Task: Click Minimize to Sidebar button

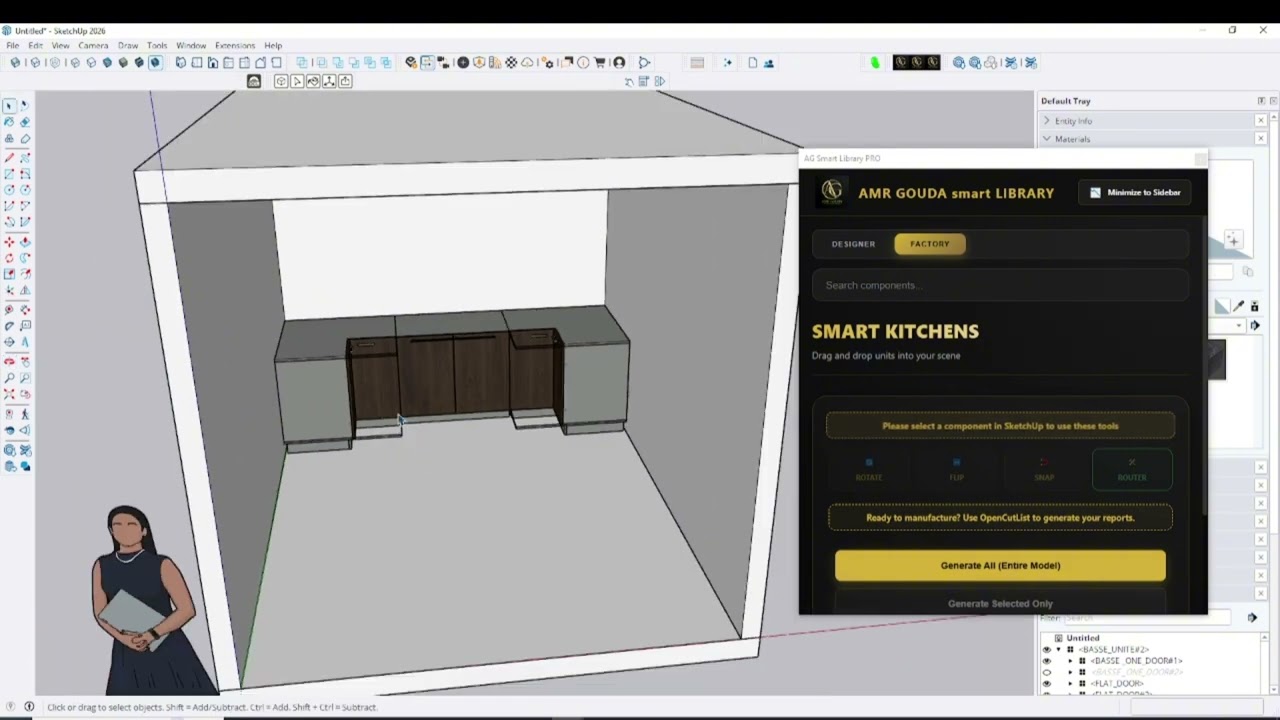Action: click(x=1135, y=192)
